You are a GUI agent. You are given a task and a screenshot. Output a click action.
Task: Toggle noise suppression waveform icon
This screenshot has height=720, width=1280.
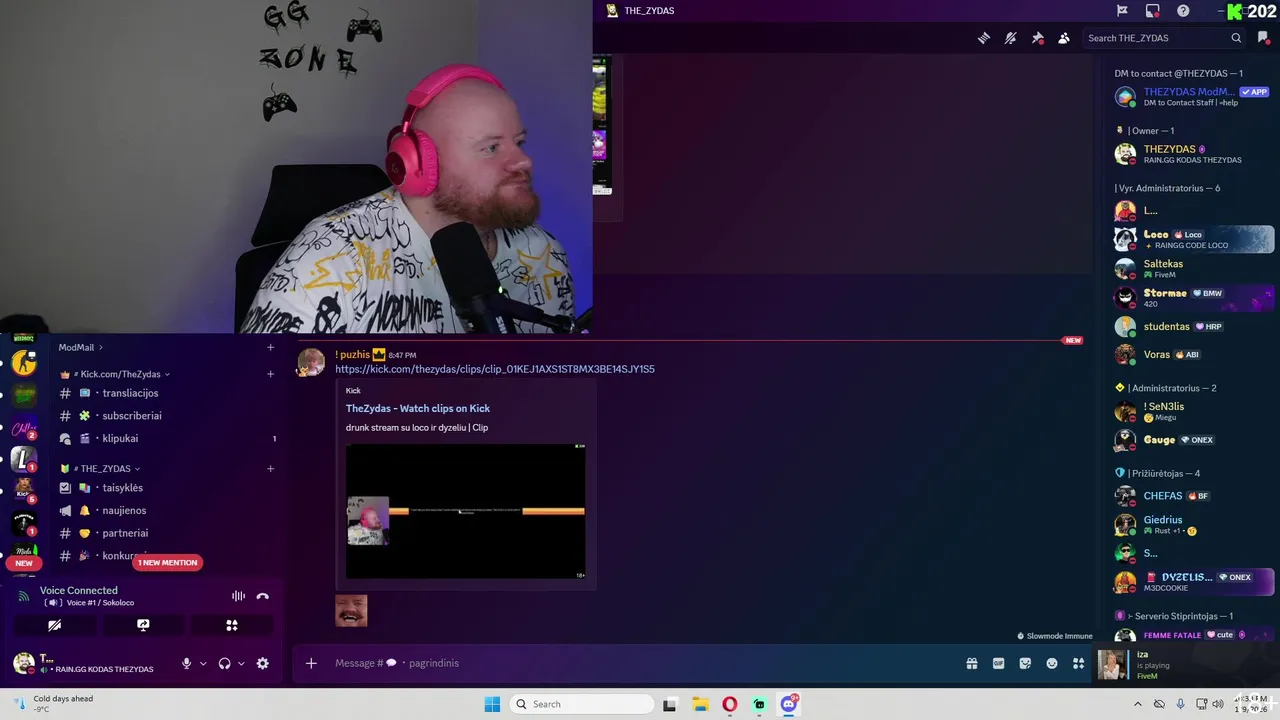point(238,596)
